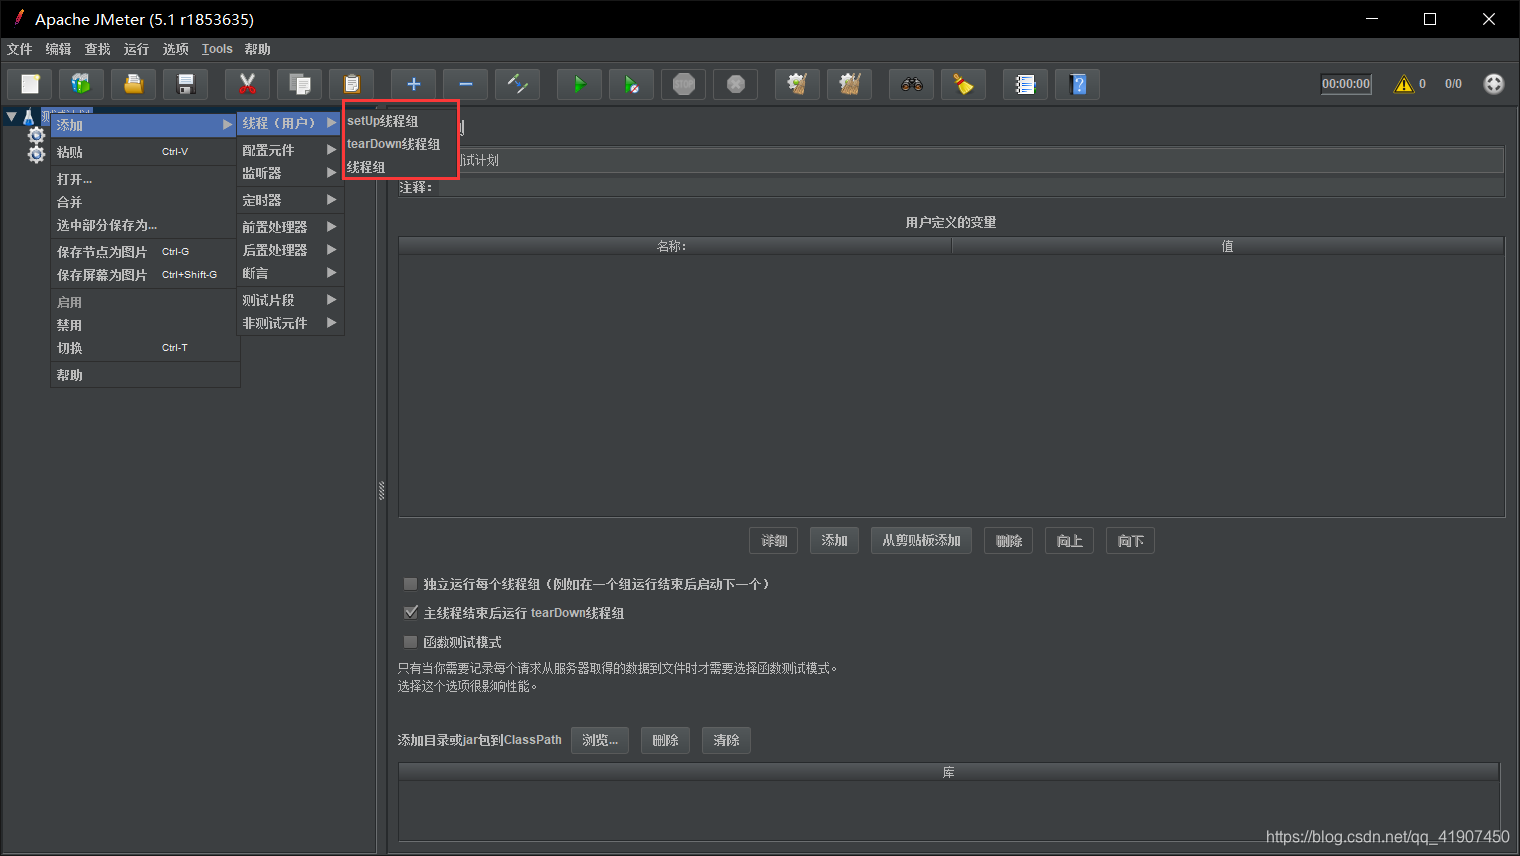Click the warning triangle log icon
1520x856 pixels.
click(1404, 84)
